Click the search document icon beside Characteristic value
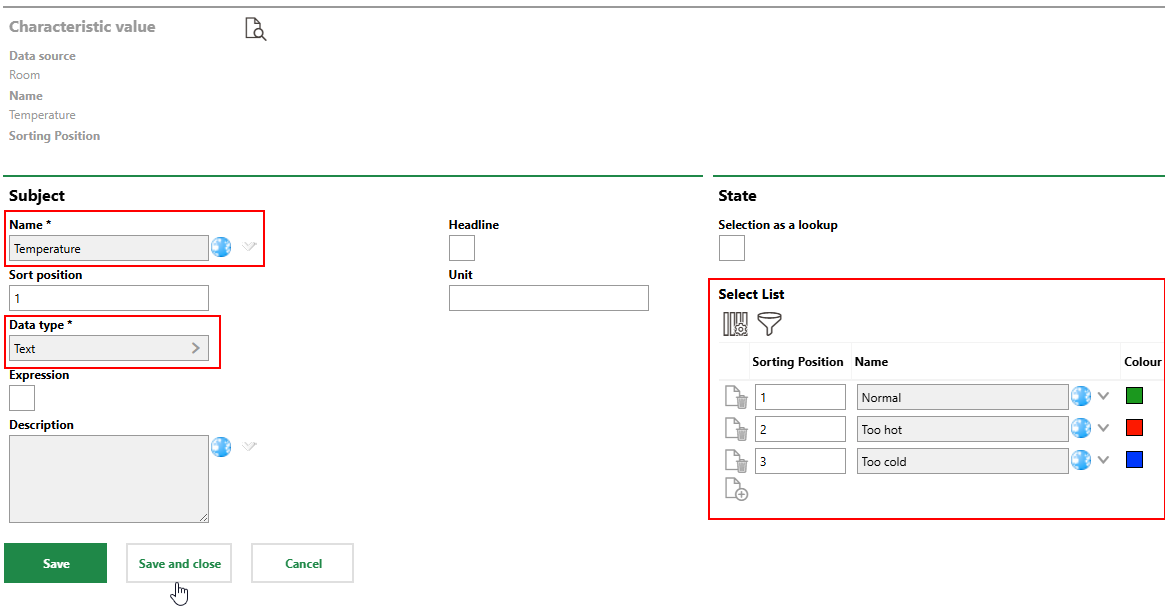The image size is (1165, 607). [x=256, y=29]
